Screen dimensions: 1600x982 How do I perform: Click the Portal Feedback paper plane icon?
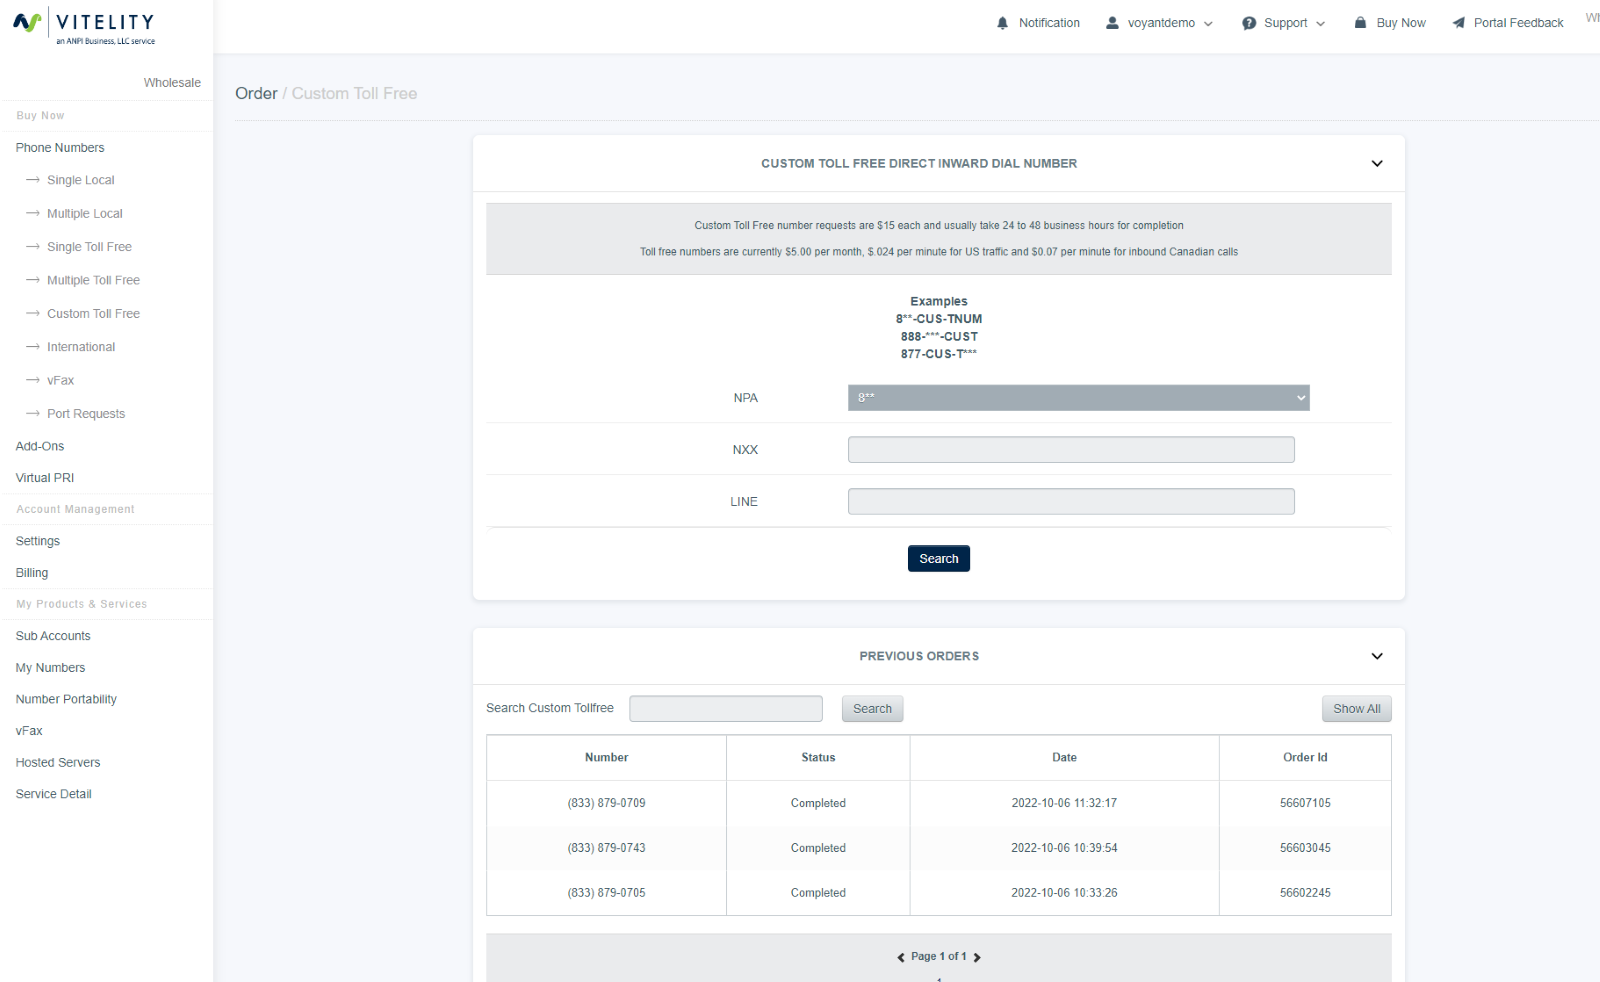tap(1457, 22)
